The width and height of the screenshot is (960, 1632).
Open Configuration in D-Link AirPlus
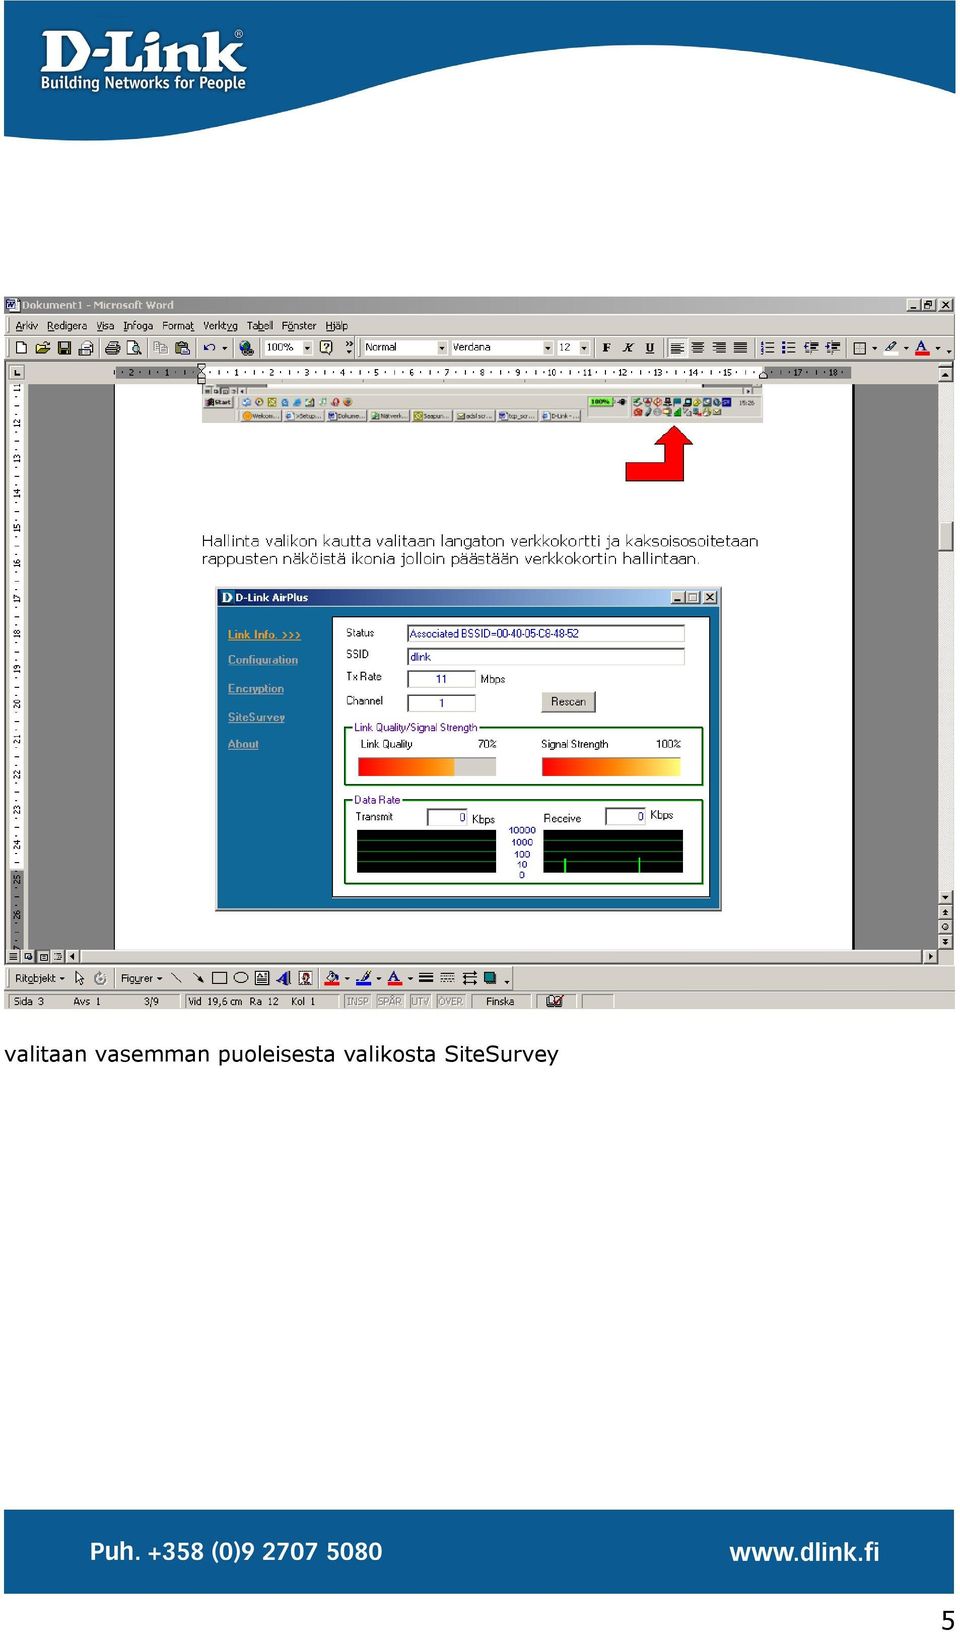pos(263,660)
